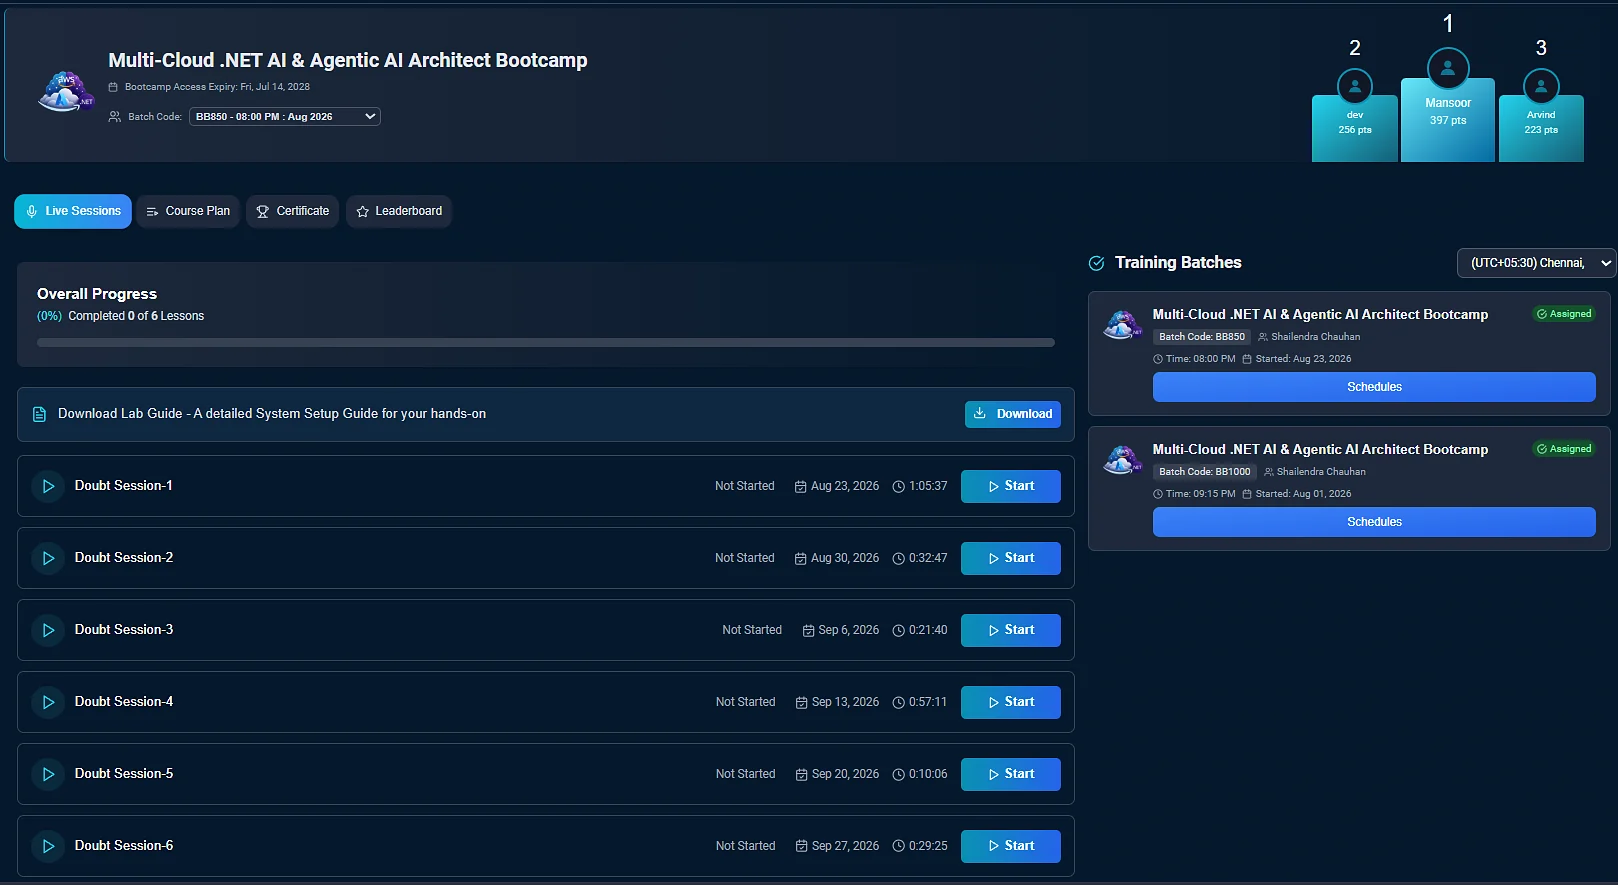View the Leaderboard tab
Viewport: 1618px width, 885px height.
click(399, 211)
